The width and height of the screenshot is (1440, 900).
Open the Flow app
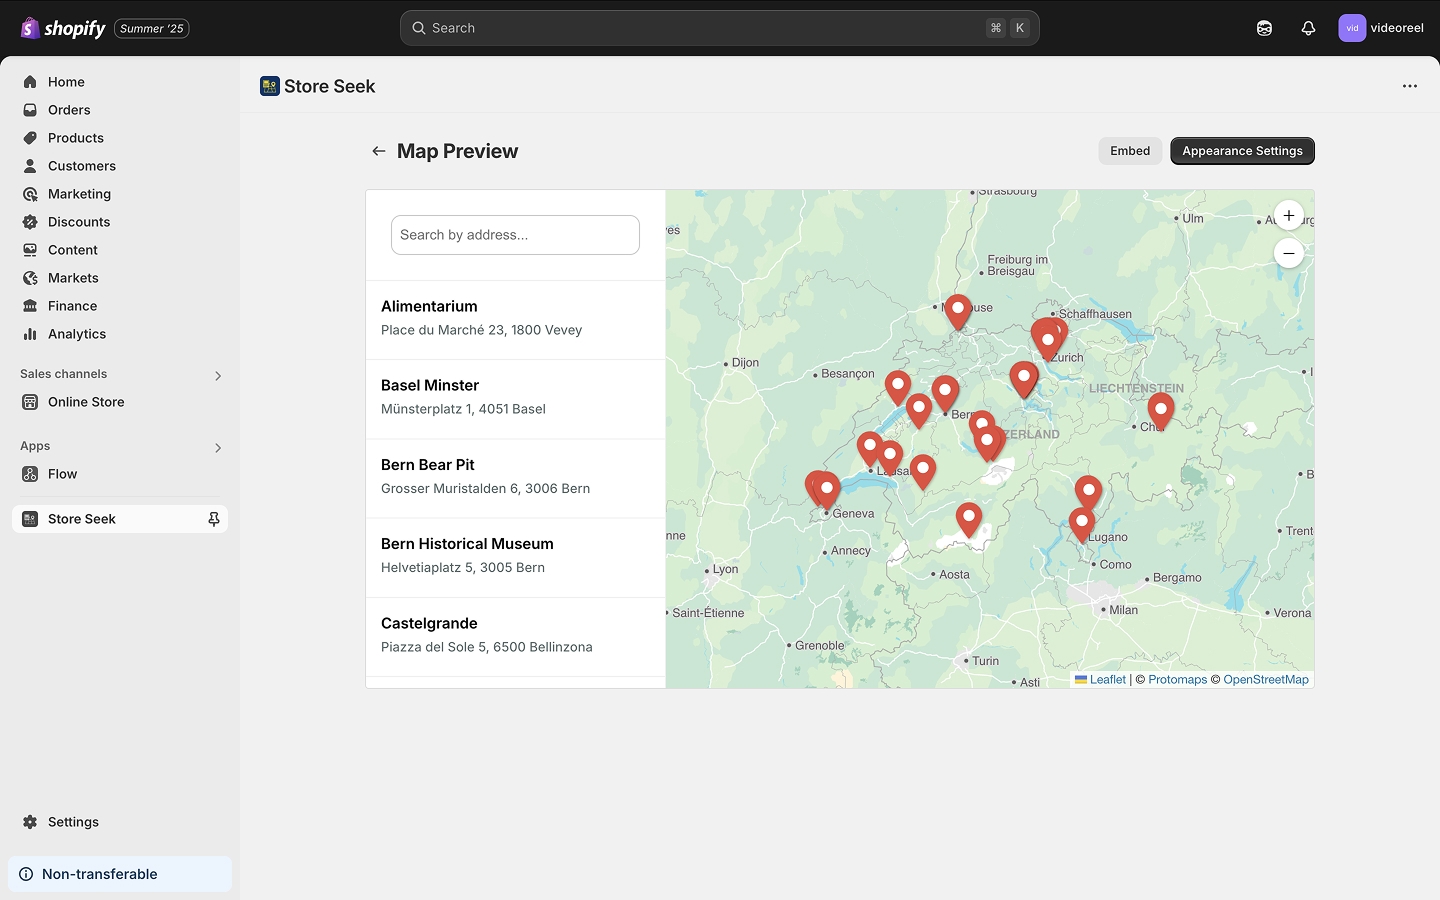[x=63, y=474]
